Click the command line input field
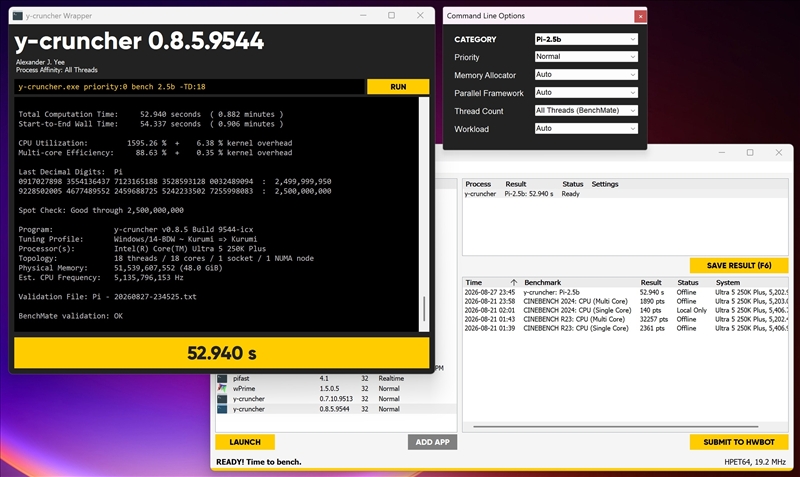This screenshot has width=800, height=477. pos(190,87)
